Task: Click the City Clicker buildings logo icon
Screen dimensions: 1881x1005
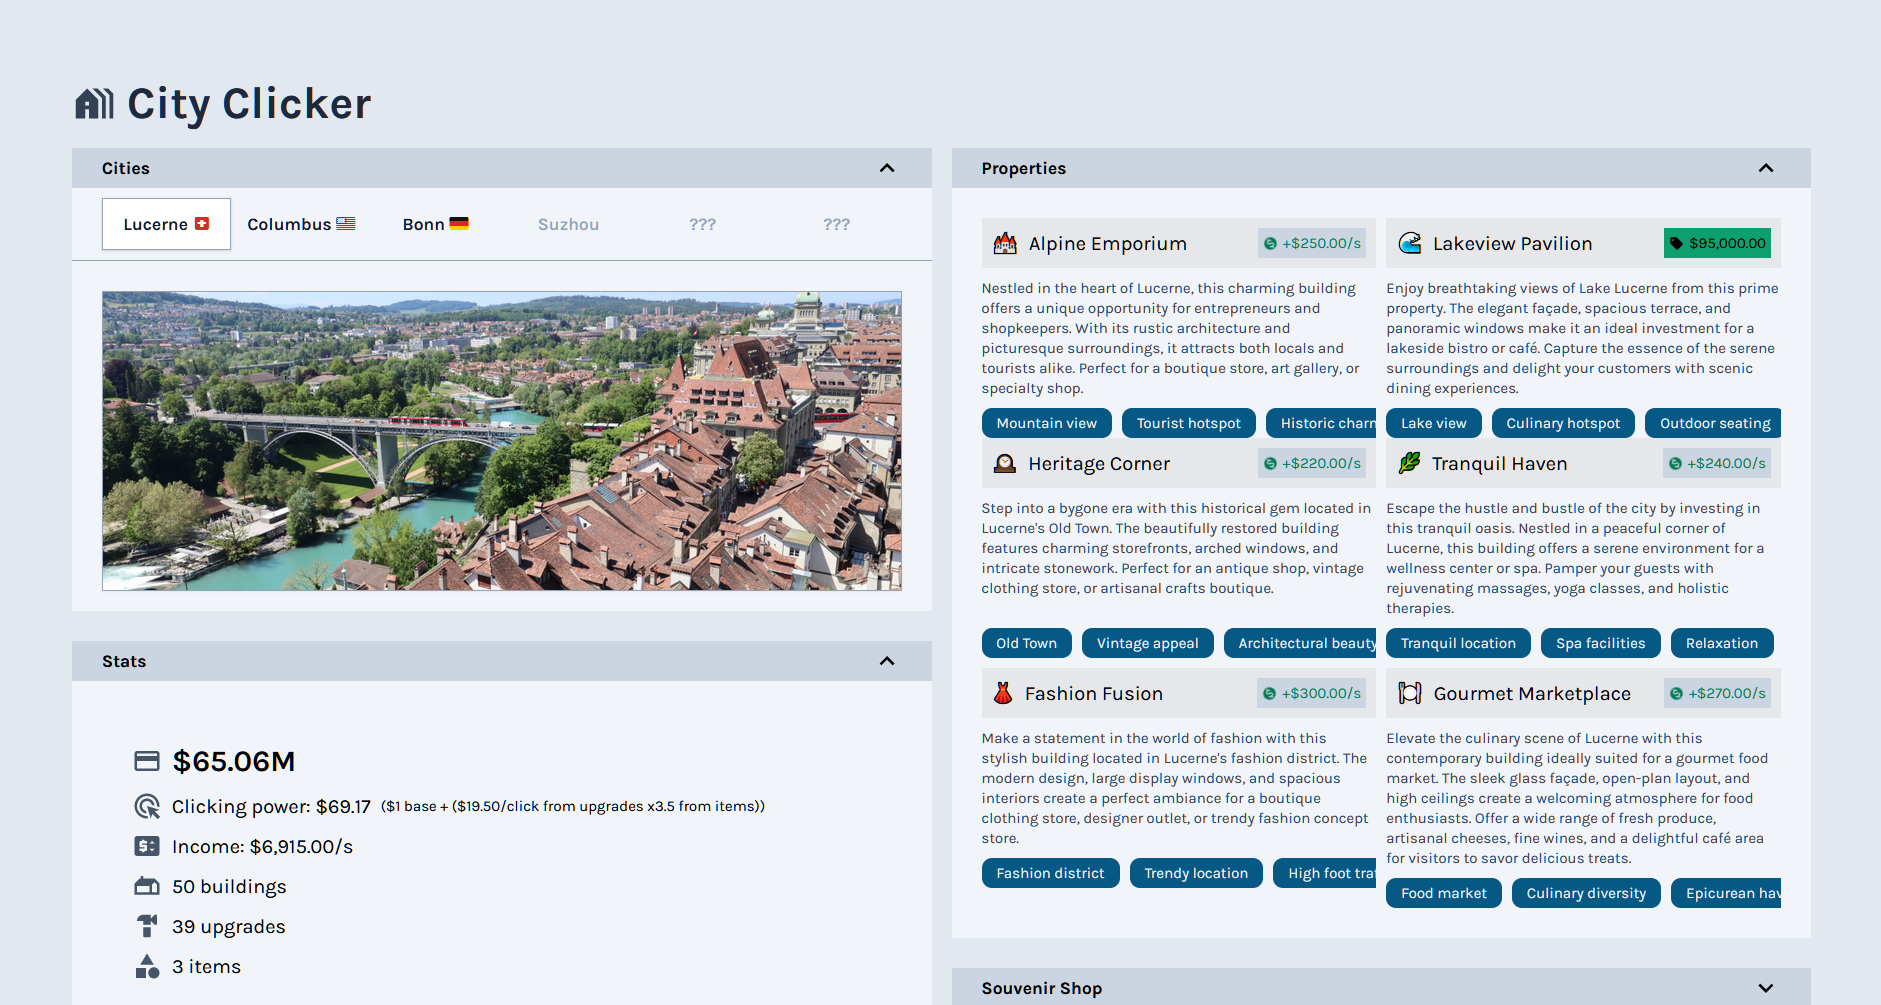Action: pyautogui.click(x=95, y=103)
